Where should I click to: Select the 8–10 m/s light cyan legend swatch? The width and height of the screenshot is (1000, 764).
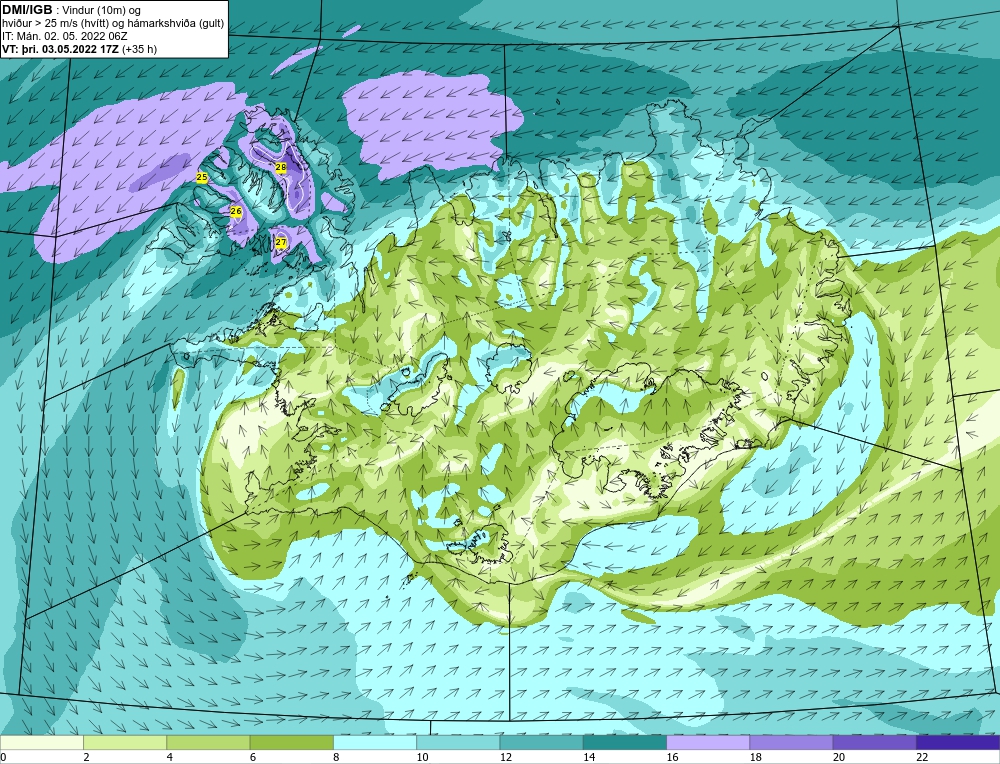click(x=375, y=743)
